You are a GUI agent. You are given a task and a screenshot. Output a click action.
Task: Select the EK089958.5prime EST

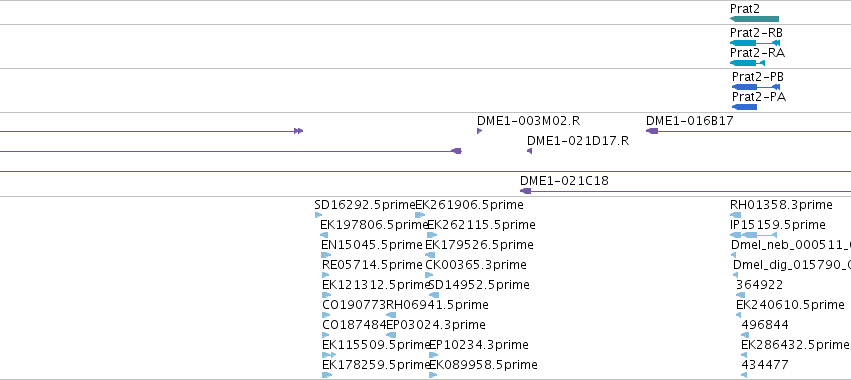pyautogui.click(x=433, y=375)
